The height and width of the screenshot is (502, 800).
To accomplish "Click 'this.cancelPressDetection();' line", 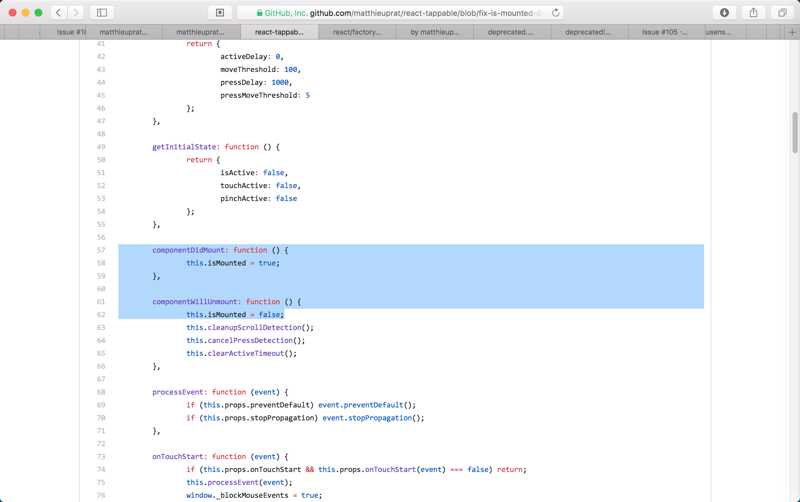I will [x=246, y=340].
